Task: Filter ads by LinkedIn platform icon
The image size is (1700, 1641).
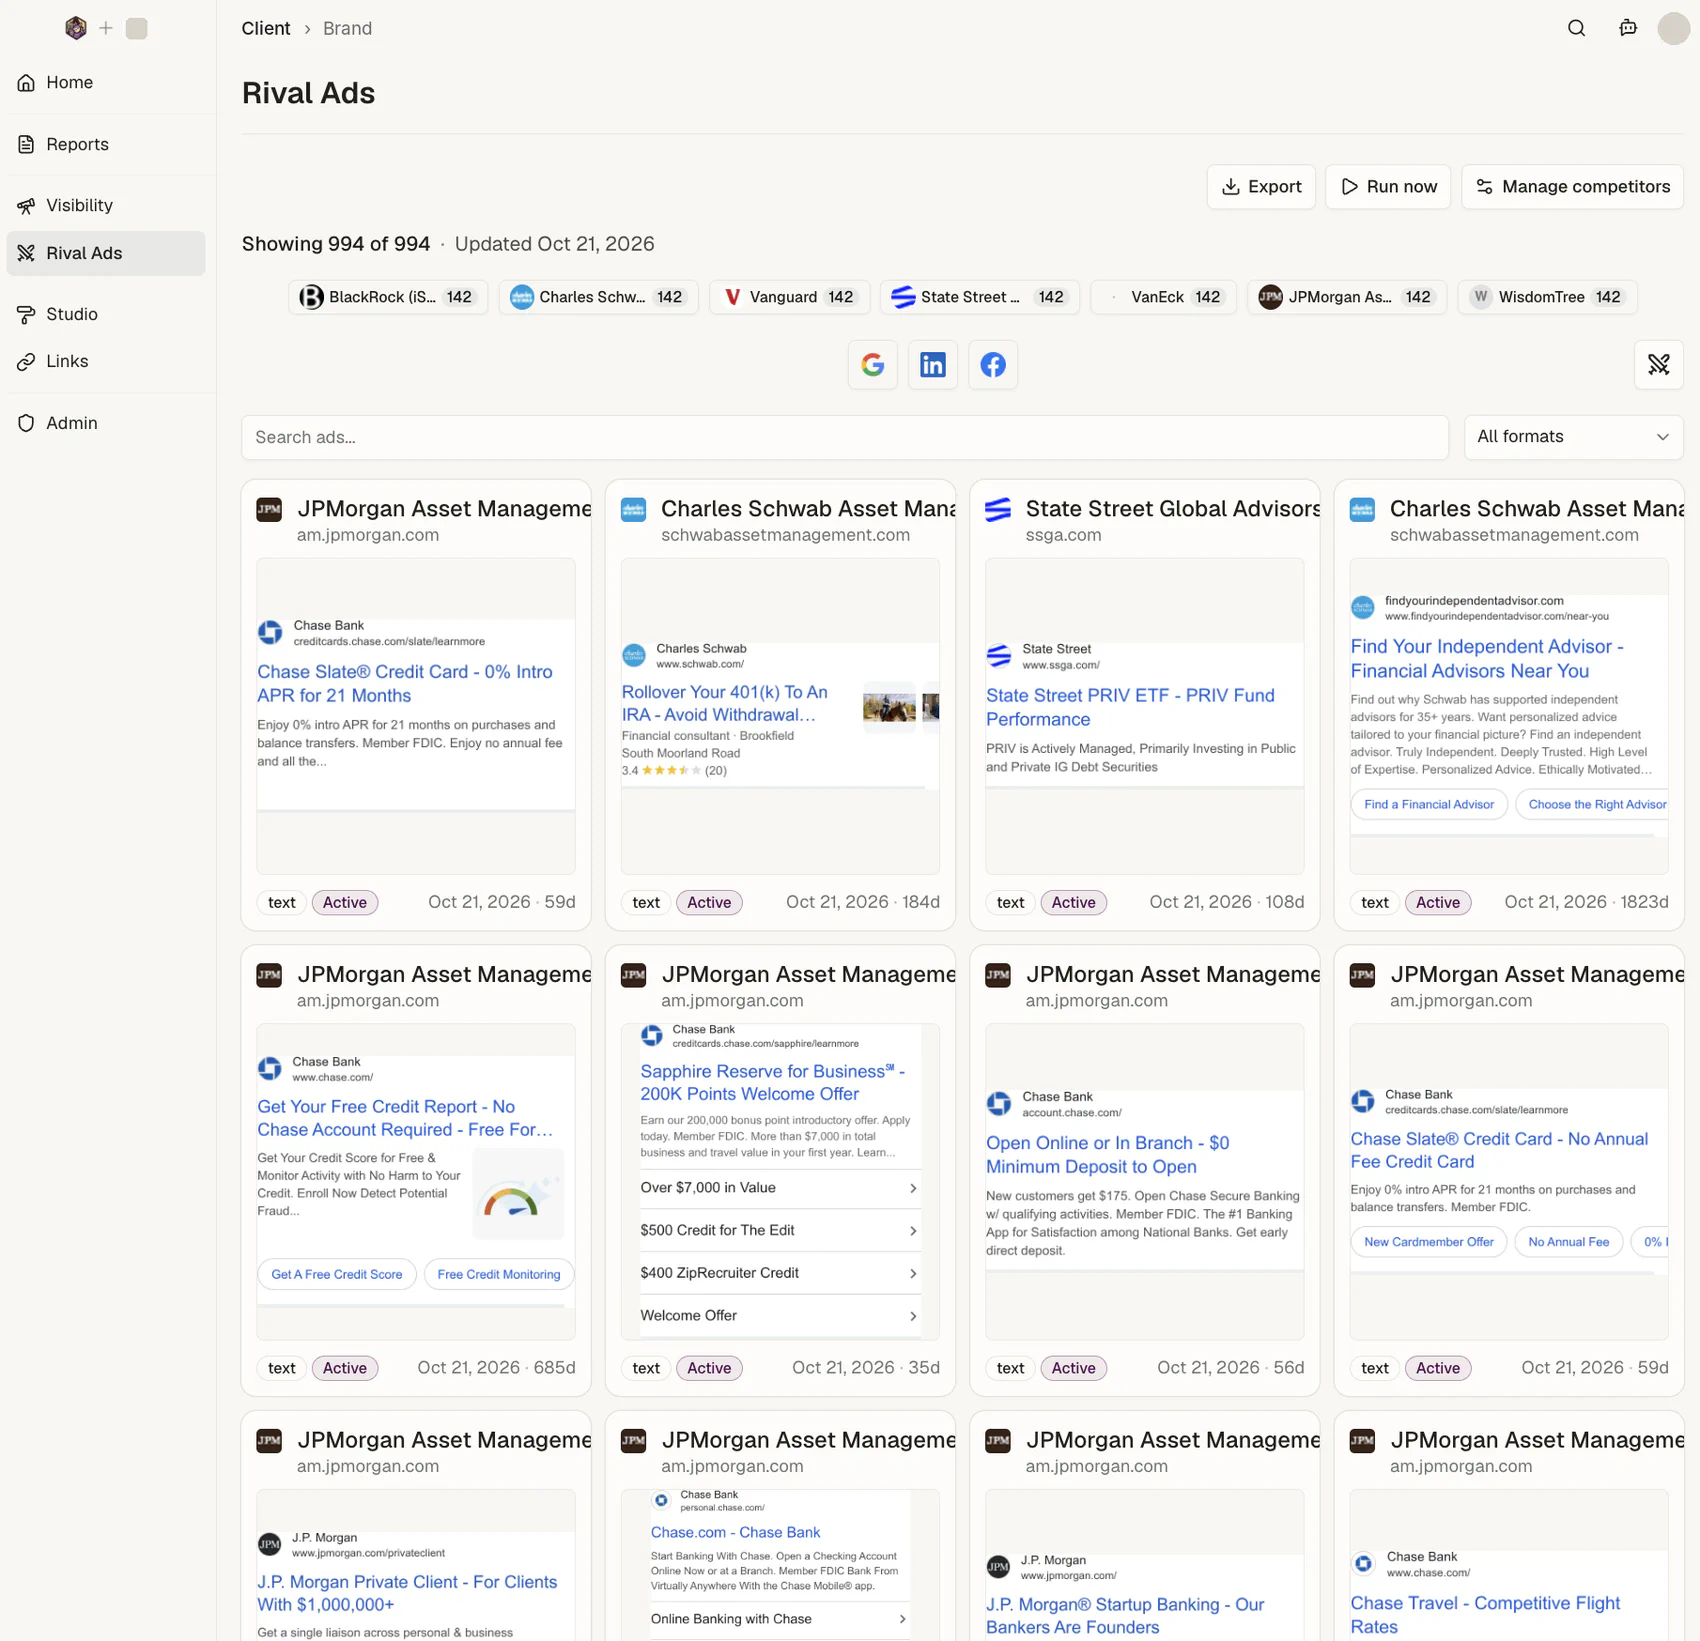Action: 933,365
